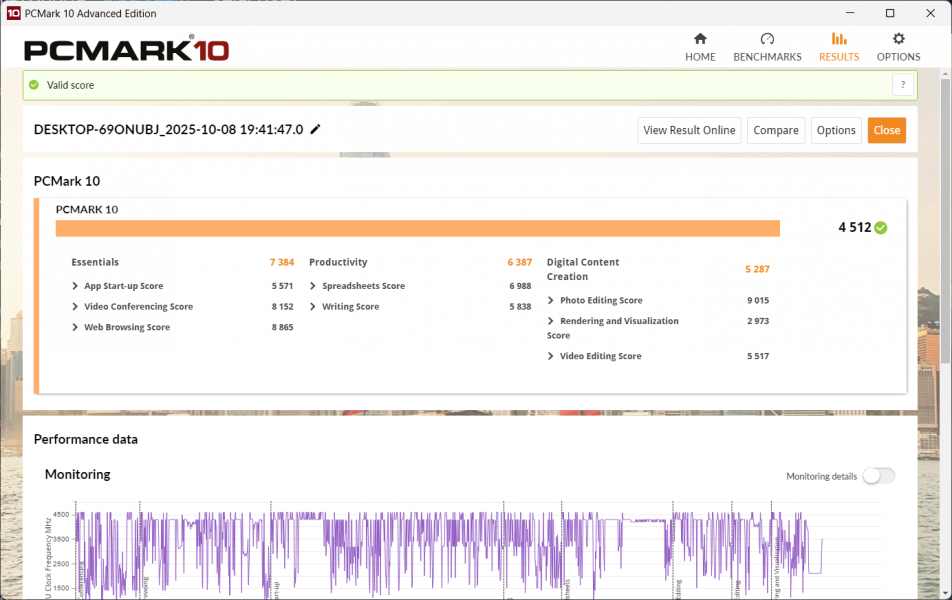The image size is (952, 600).
Task: Open the Benchmarks gauge icon
Action: 767,39
